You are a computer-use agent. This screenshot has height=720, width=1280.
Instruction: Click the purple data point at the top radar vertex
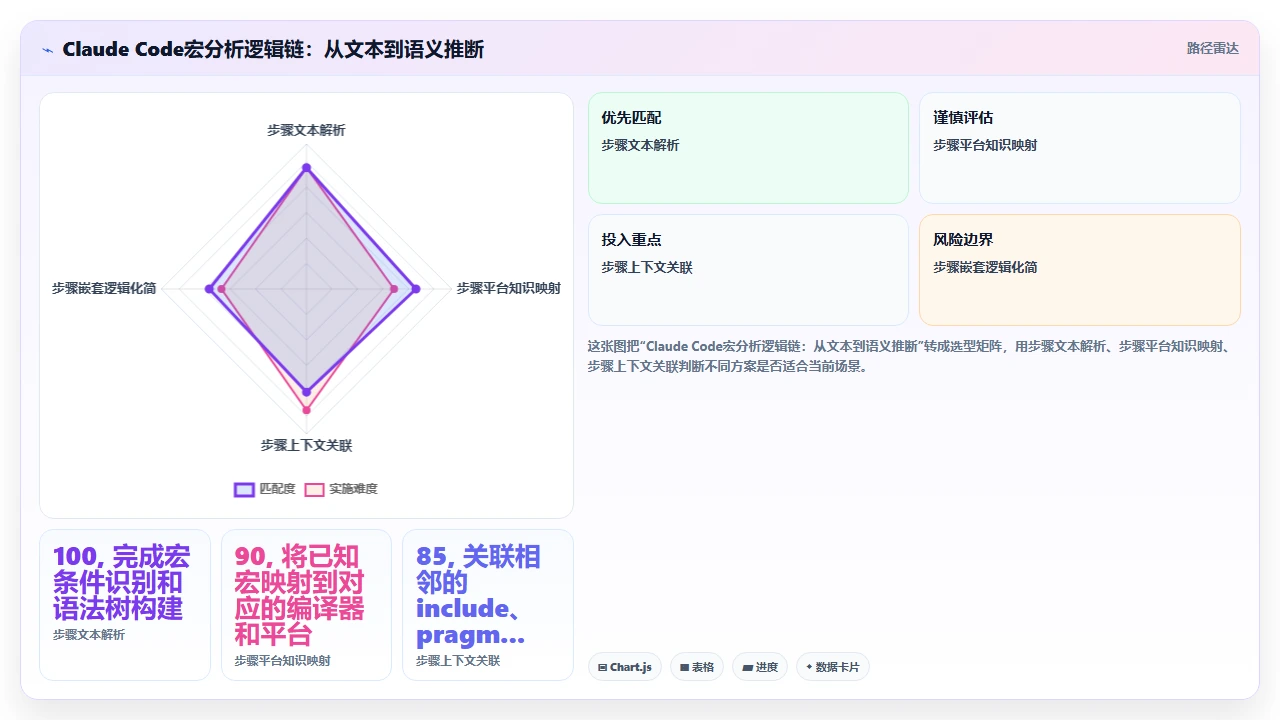click(x=306, y=167)
